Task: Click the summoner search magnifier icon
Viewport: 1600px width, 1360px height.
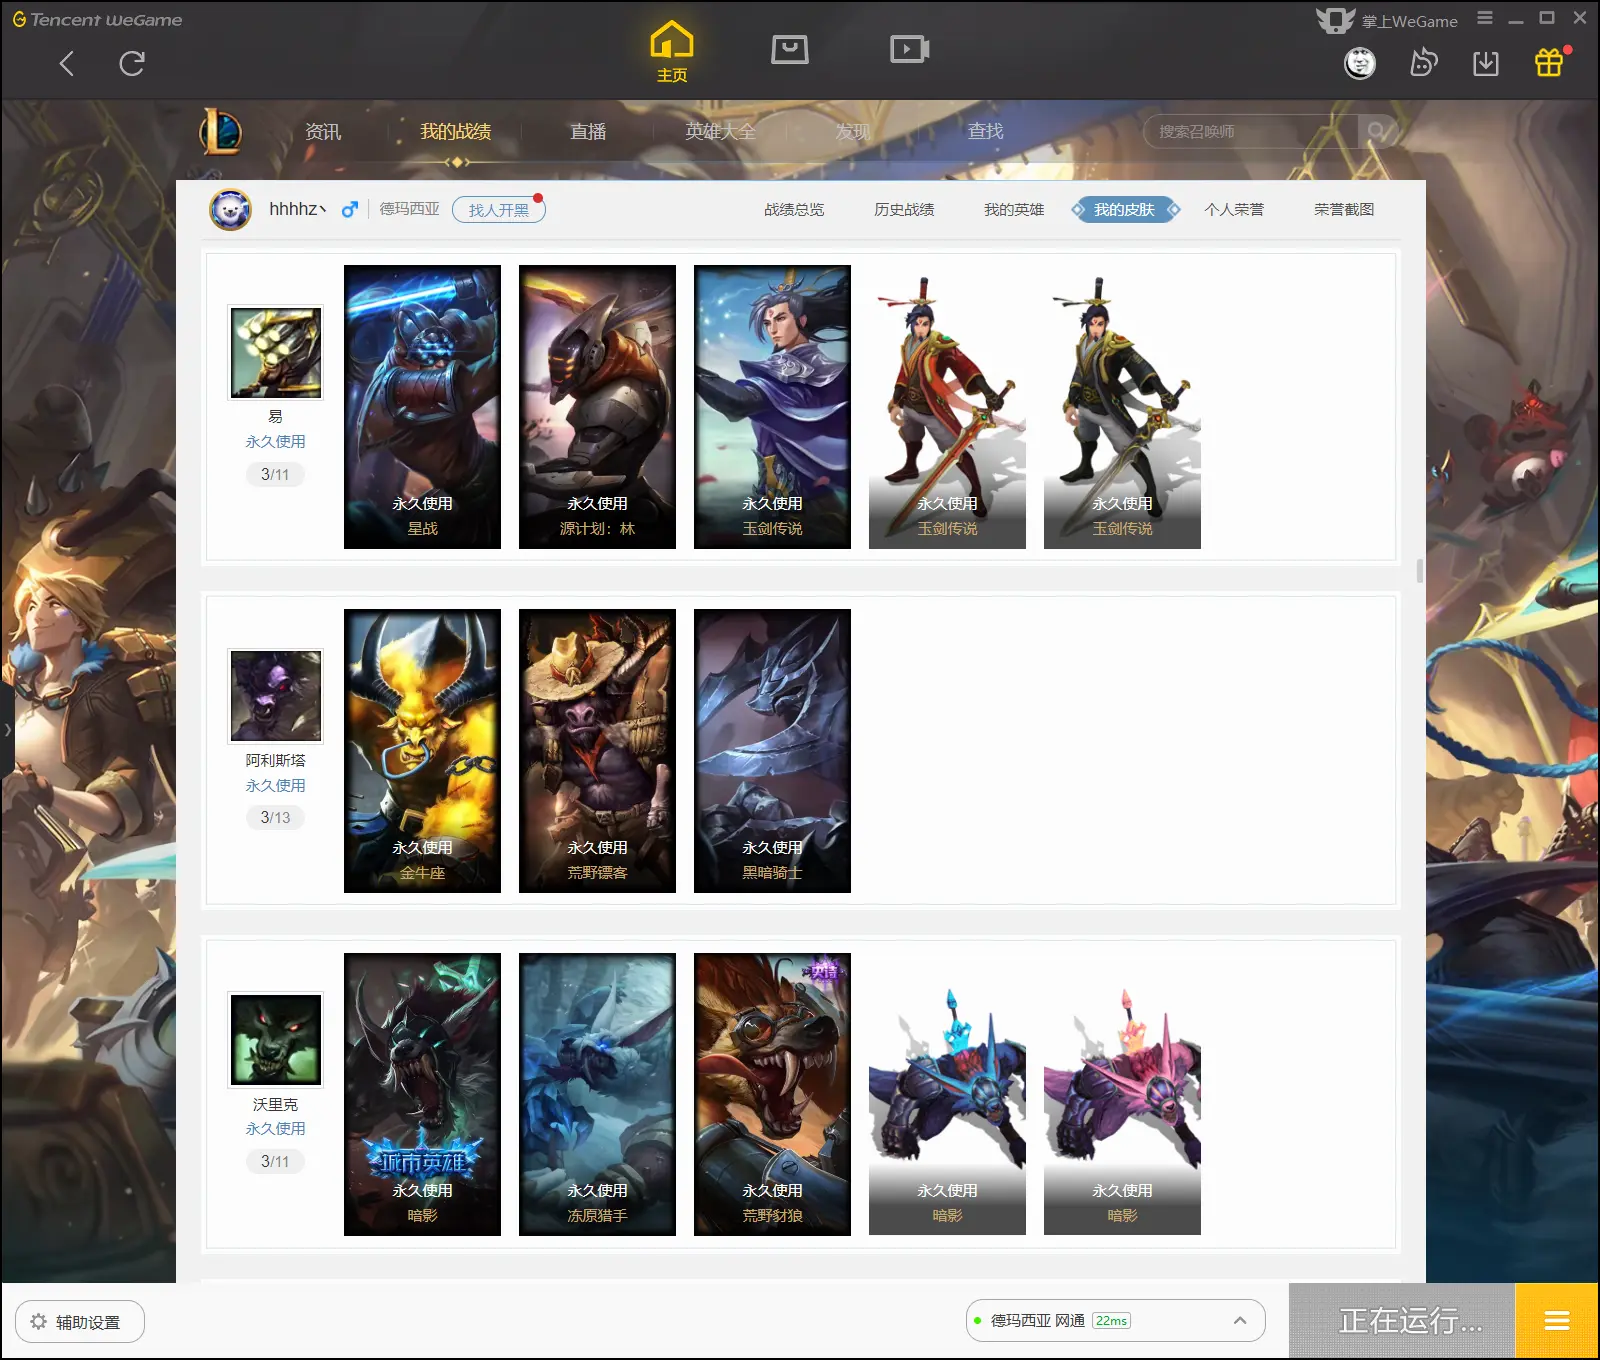Action: click(x=1377, y=131)
